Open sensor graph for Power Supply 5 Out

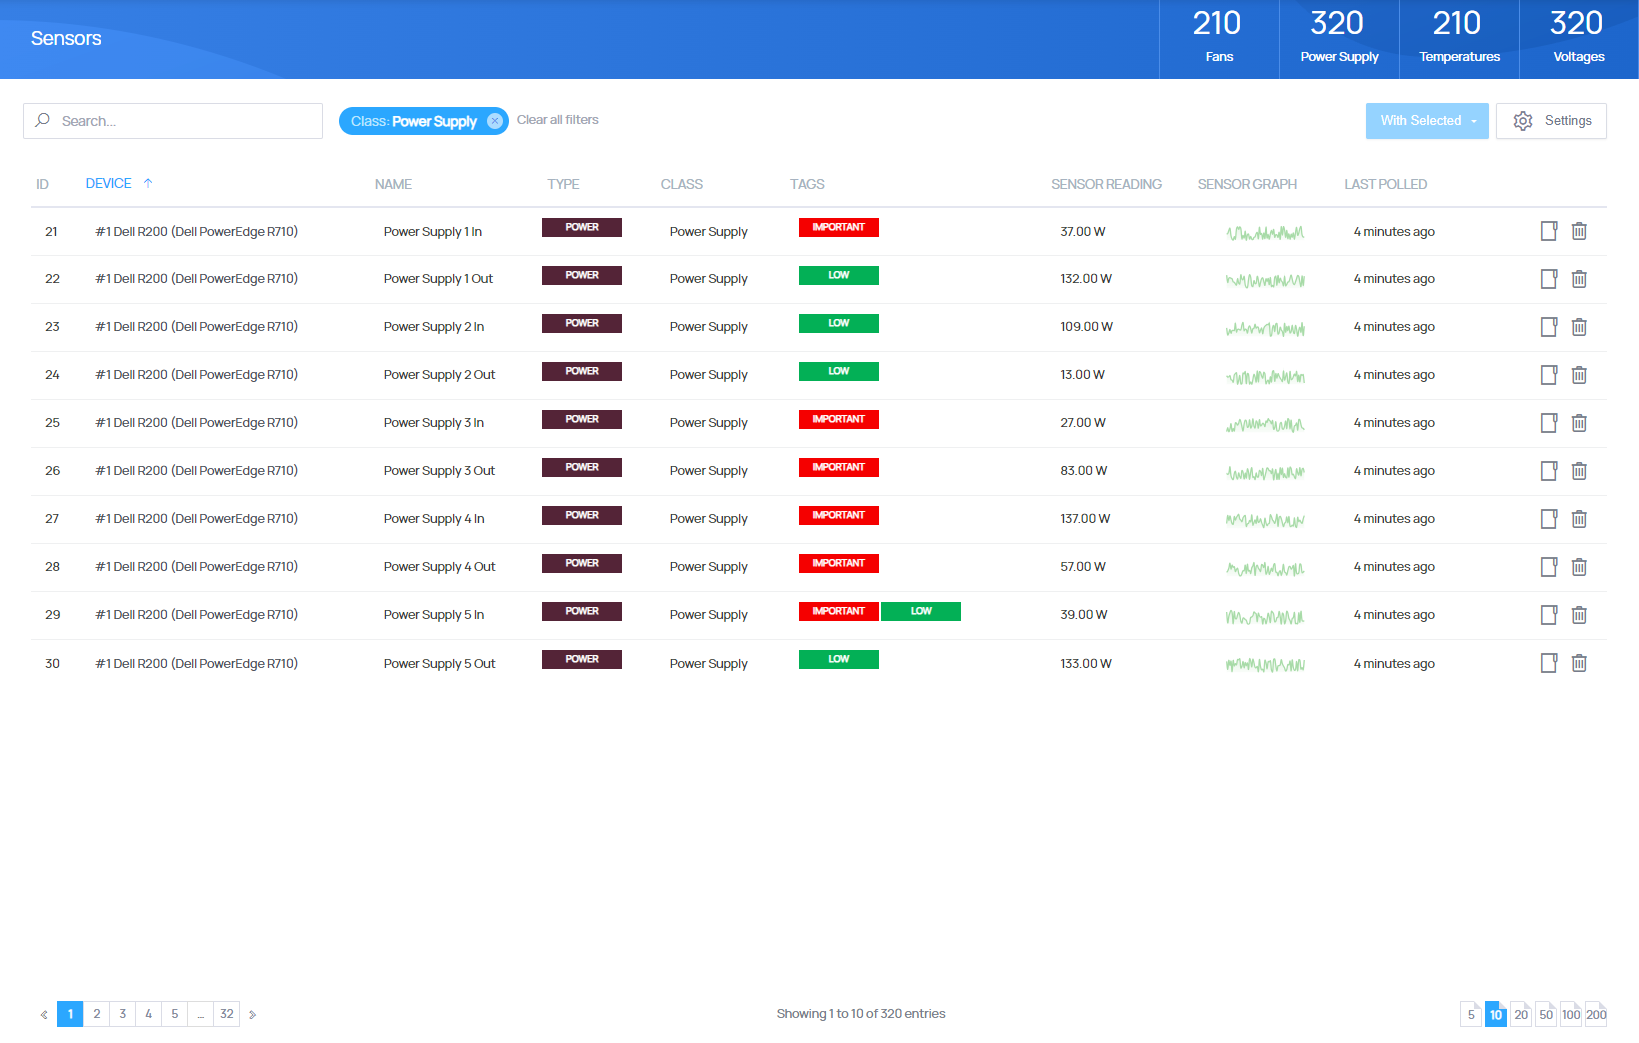point(1265,664)
